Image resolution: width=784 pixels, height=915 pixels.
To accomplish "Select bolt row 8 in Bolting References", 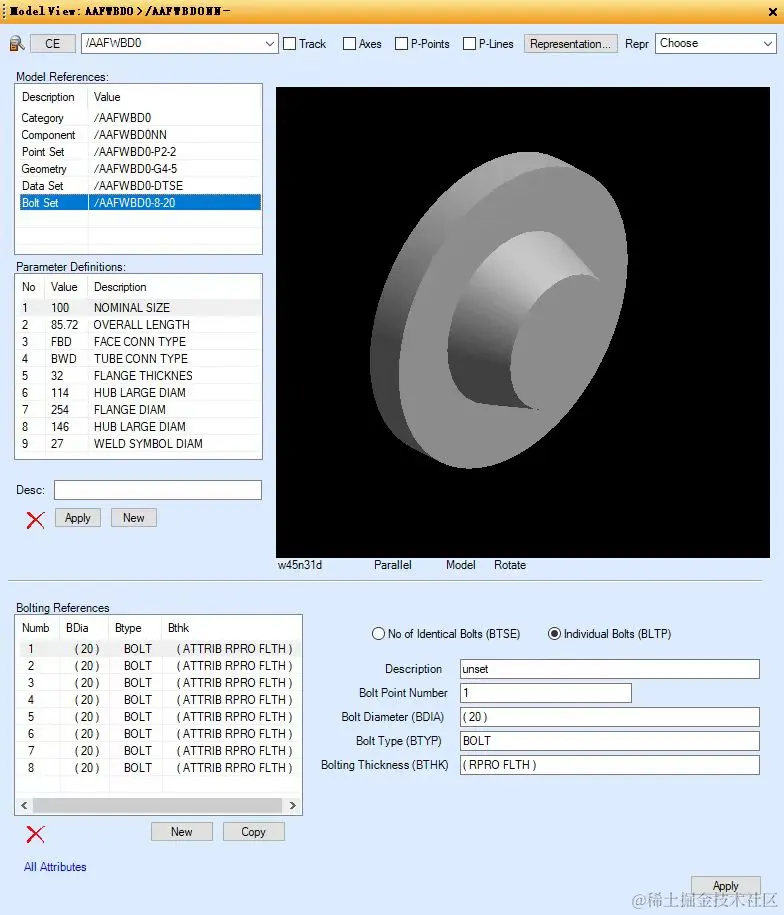I will [160, 767].
